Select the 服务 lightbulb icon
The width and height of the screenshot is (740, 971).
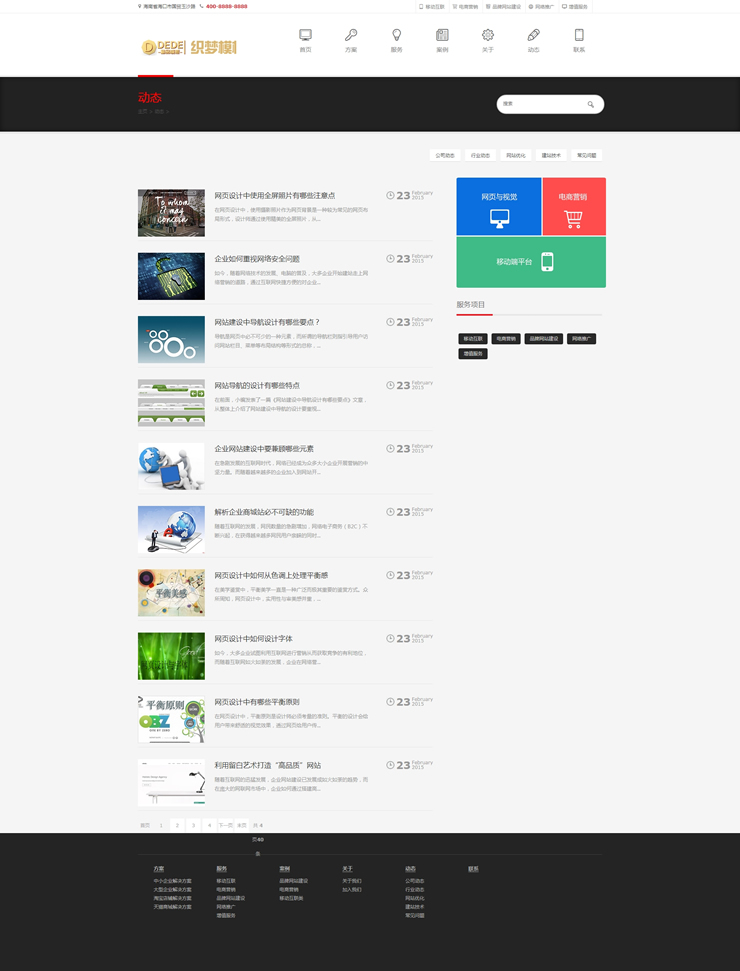(x=397, y=36)
